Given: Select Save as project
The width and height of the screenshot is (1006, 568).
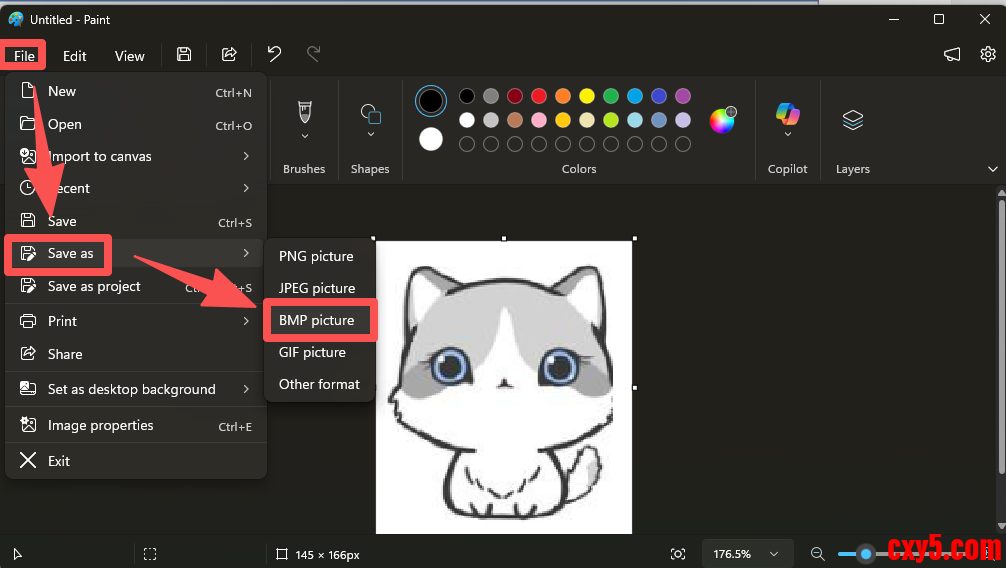Looking at the screenshot, I should point(136,286).
